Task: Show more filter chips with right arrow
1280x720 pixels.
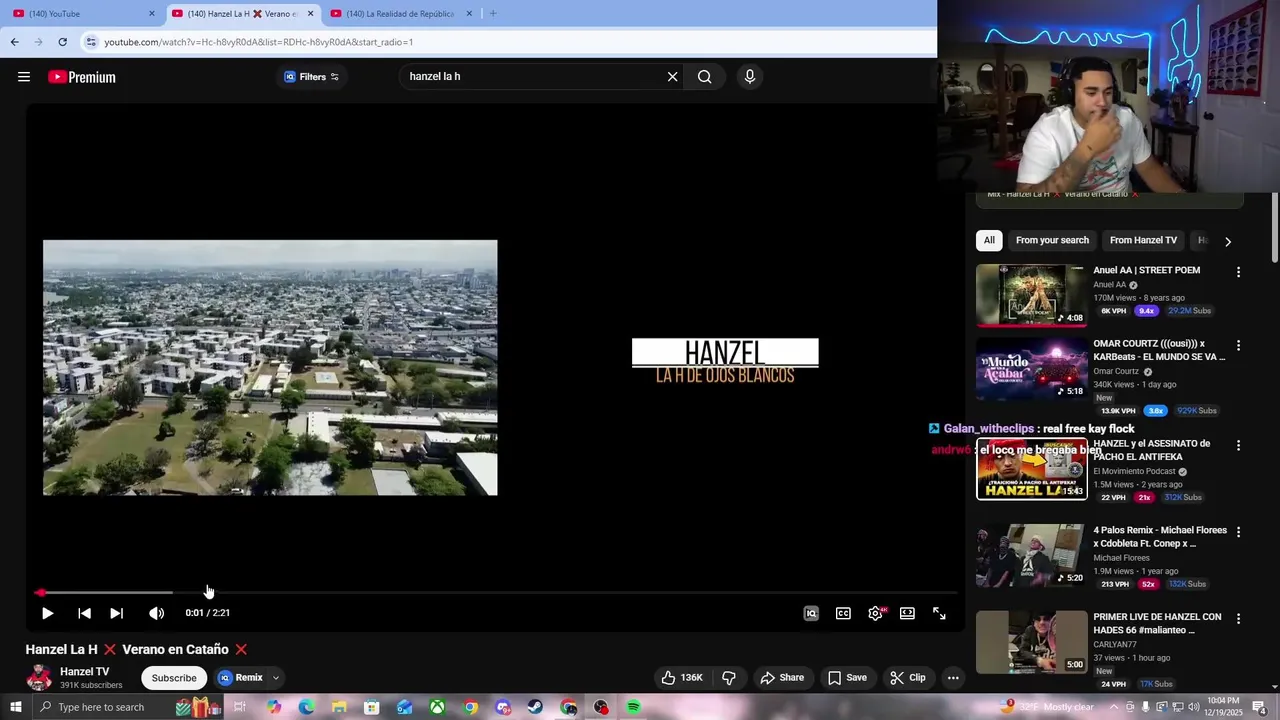Action: click(x=1228, y=241)
